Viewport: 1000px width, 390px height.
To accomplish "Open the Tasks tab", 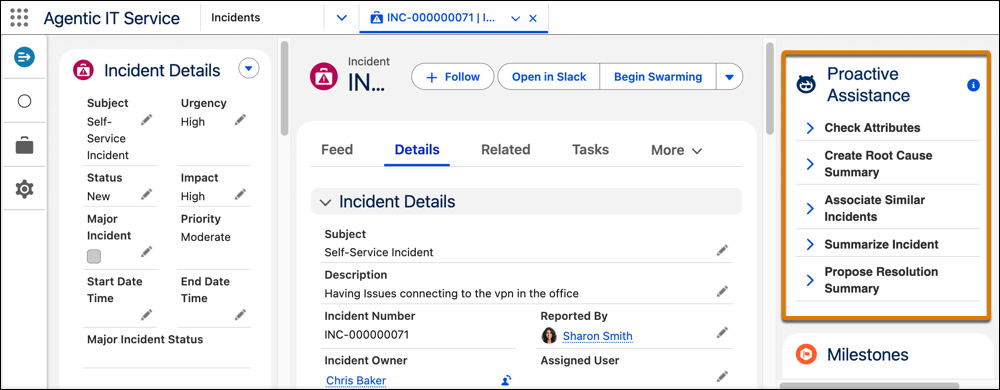I will [x=591, y=150].
